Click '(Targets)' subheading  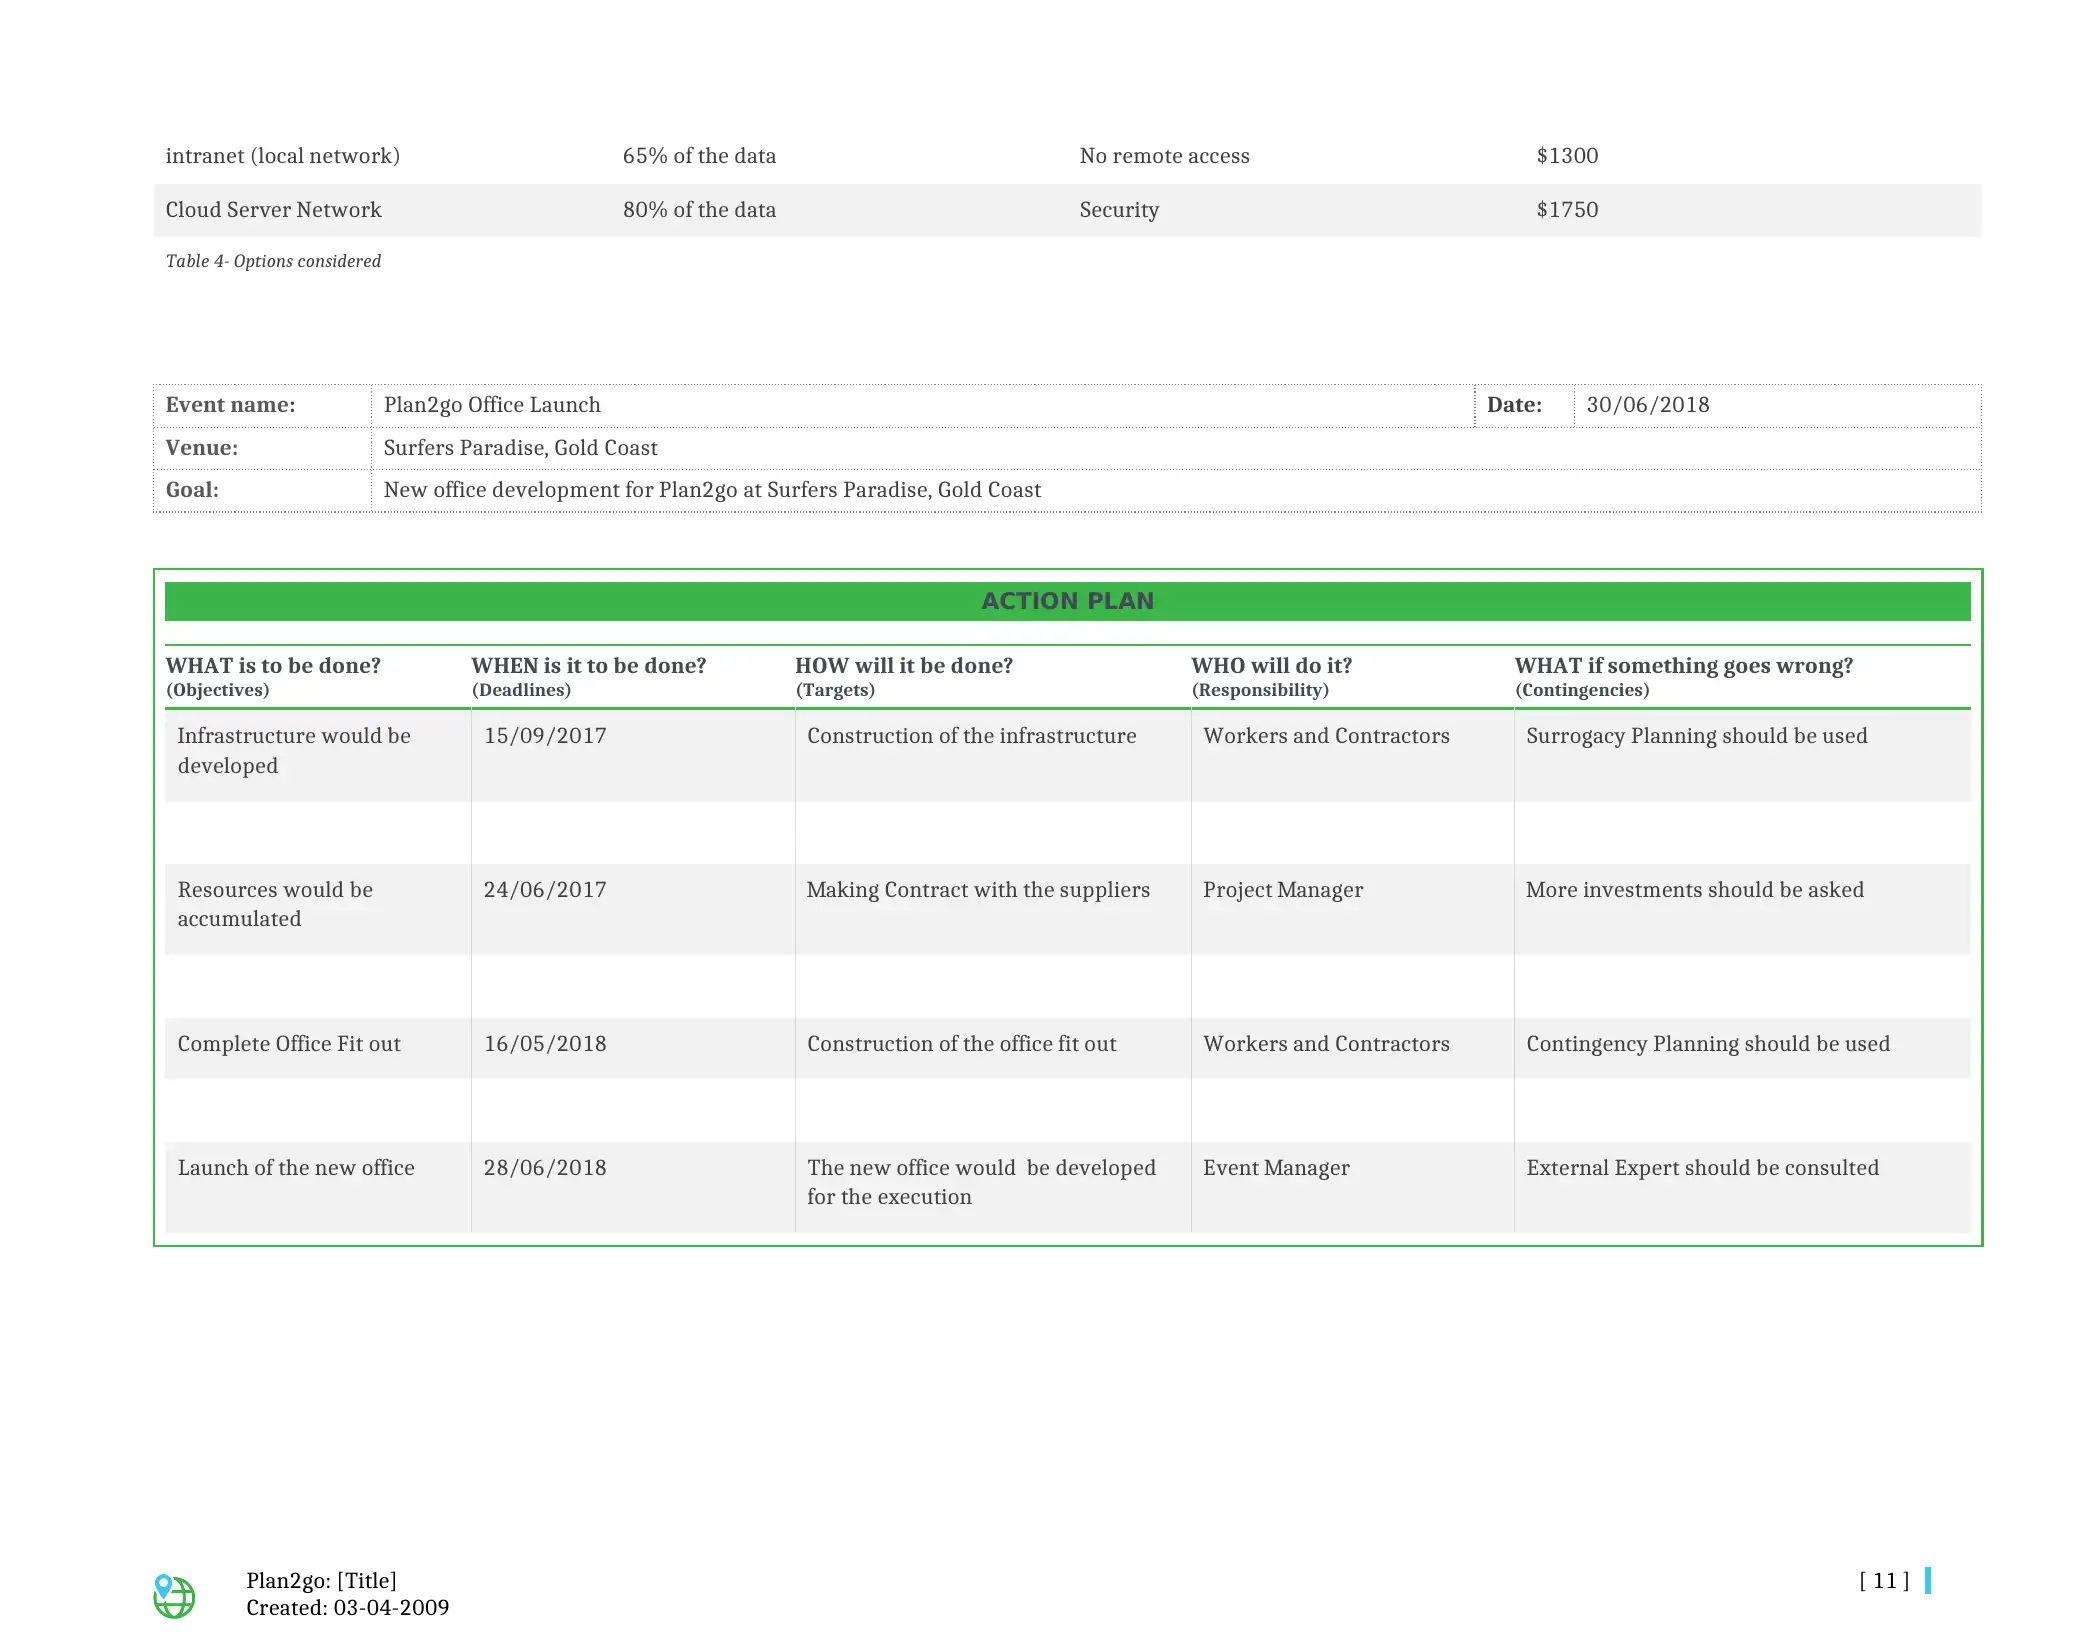point(835,690)
